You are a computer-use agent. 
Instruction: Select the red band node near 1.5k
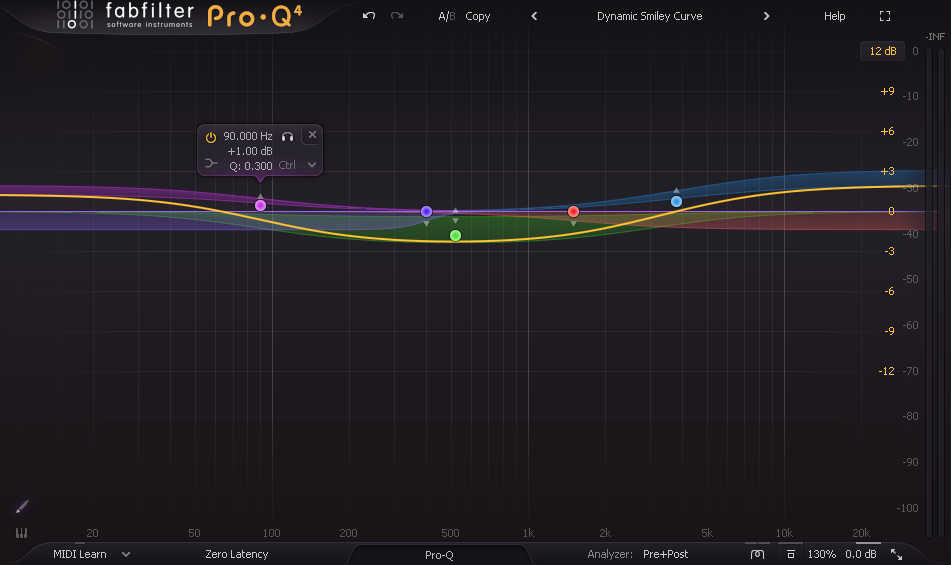[573, 212]
